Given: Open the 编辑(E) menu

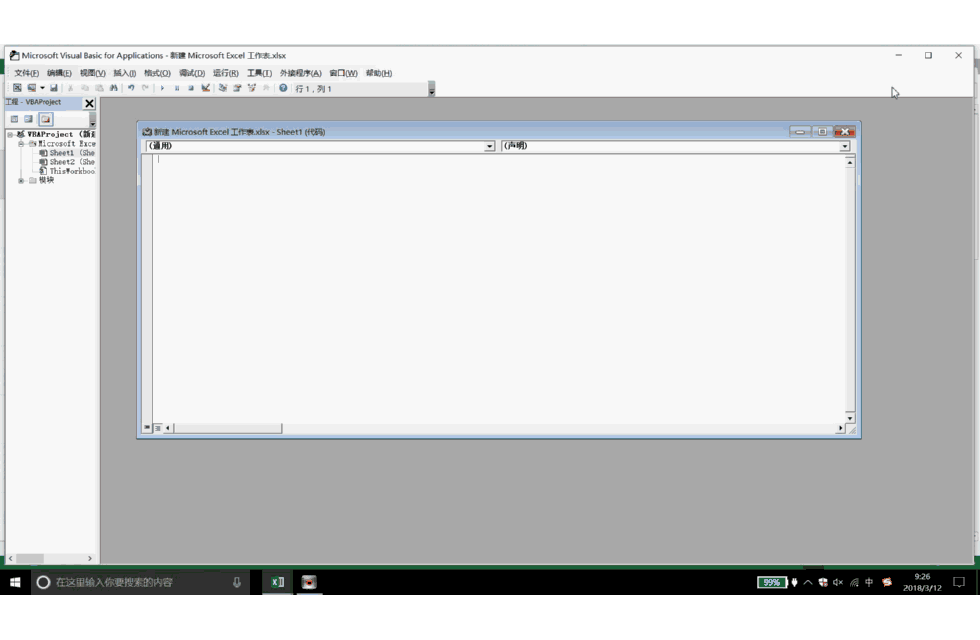Looking at the screenshot, I should (59, 73).
